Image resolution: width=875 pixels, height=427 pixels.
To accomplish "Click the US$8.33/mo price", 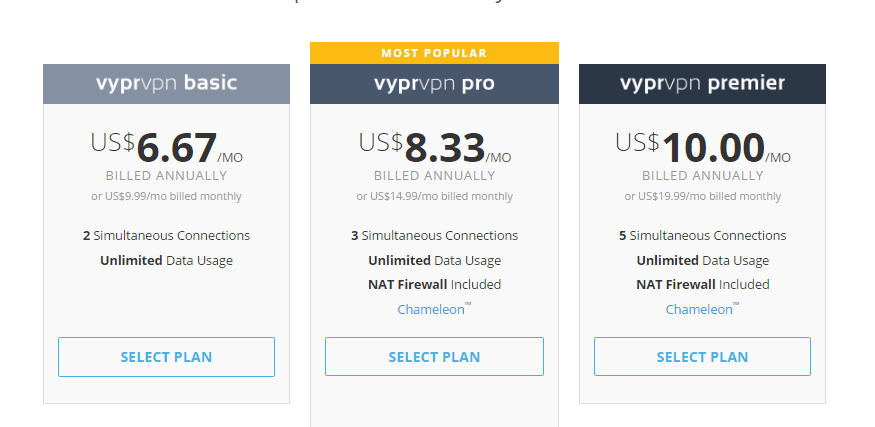I will 434,148.
